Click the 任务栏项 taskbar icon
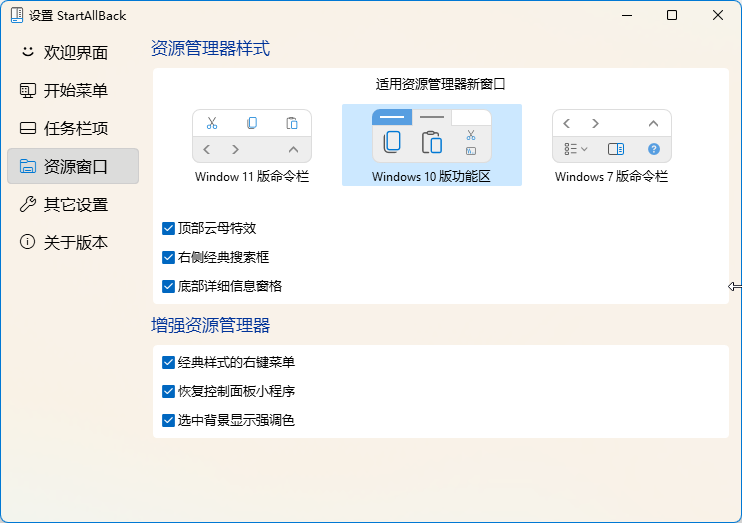This screenshot has width=742, height=523. click(28, 128)
